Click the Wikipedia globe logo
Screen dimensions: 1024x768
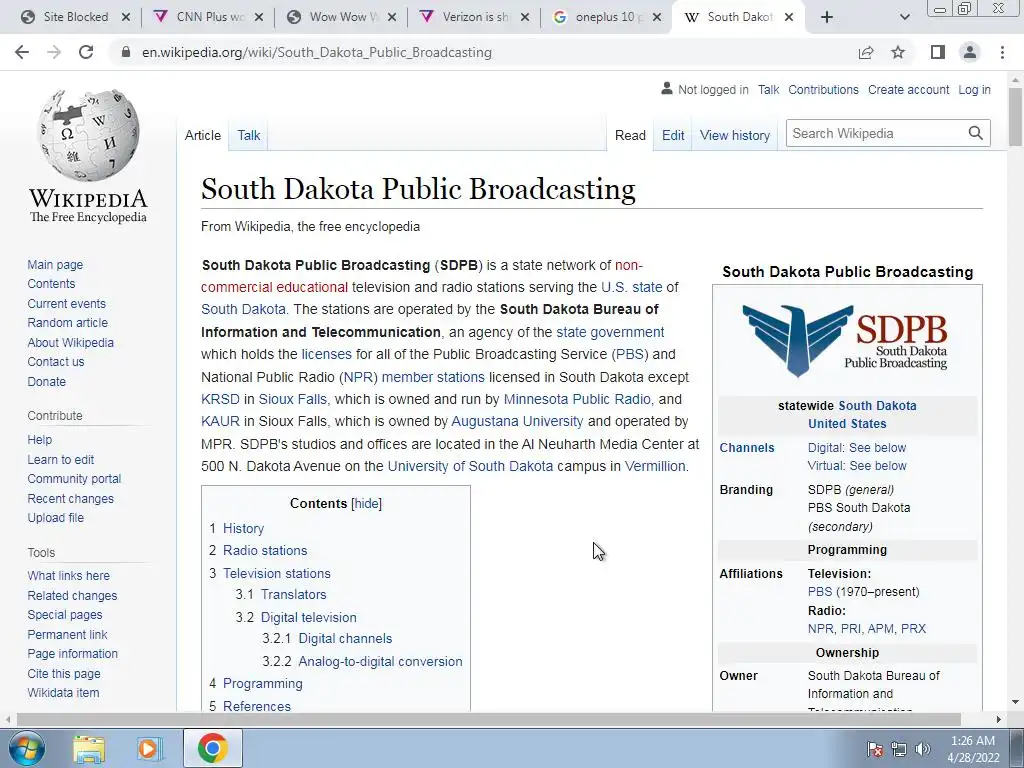point(88,135)
